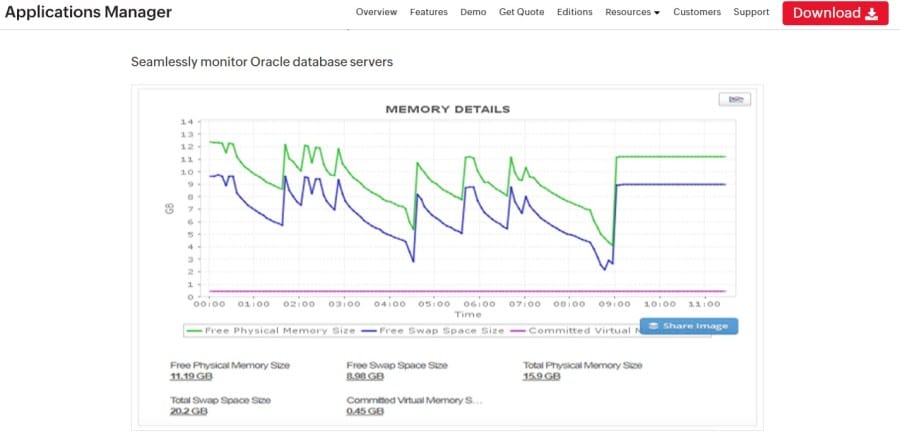Open the Support link

[x=751, y=12]
